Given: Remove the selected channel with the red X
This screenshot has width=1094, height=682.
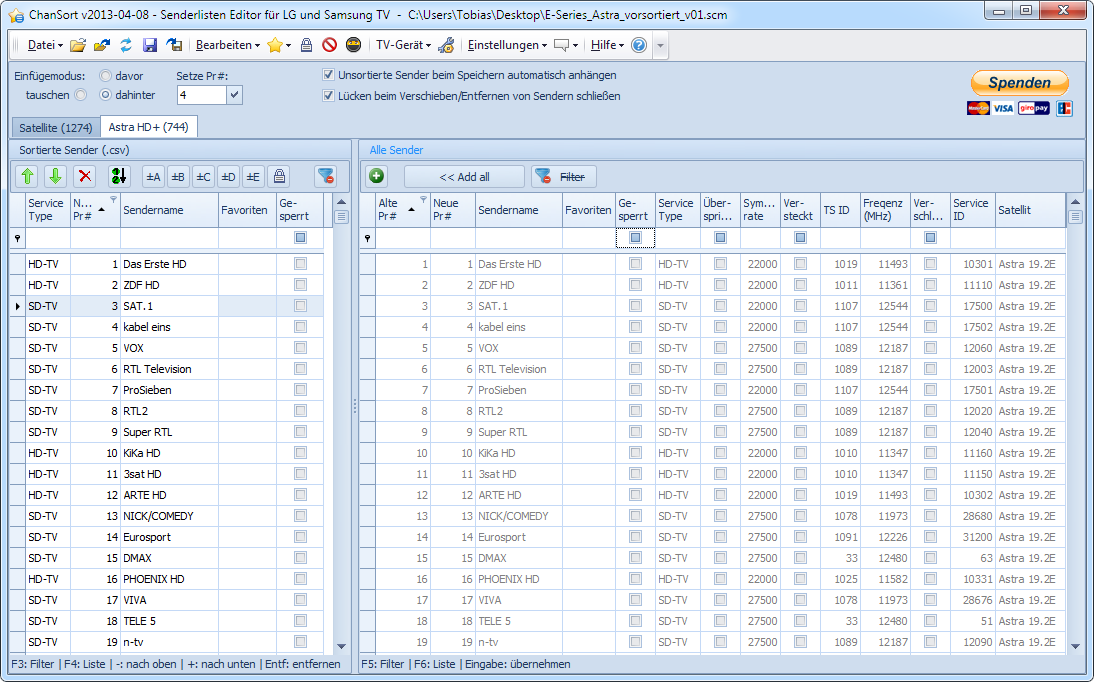Looking at the screenshot, I should click(x=84, y=177).
